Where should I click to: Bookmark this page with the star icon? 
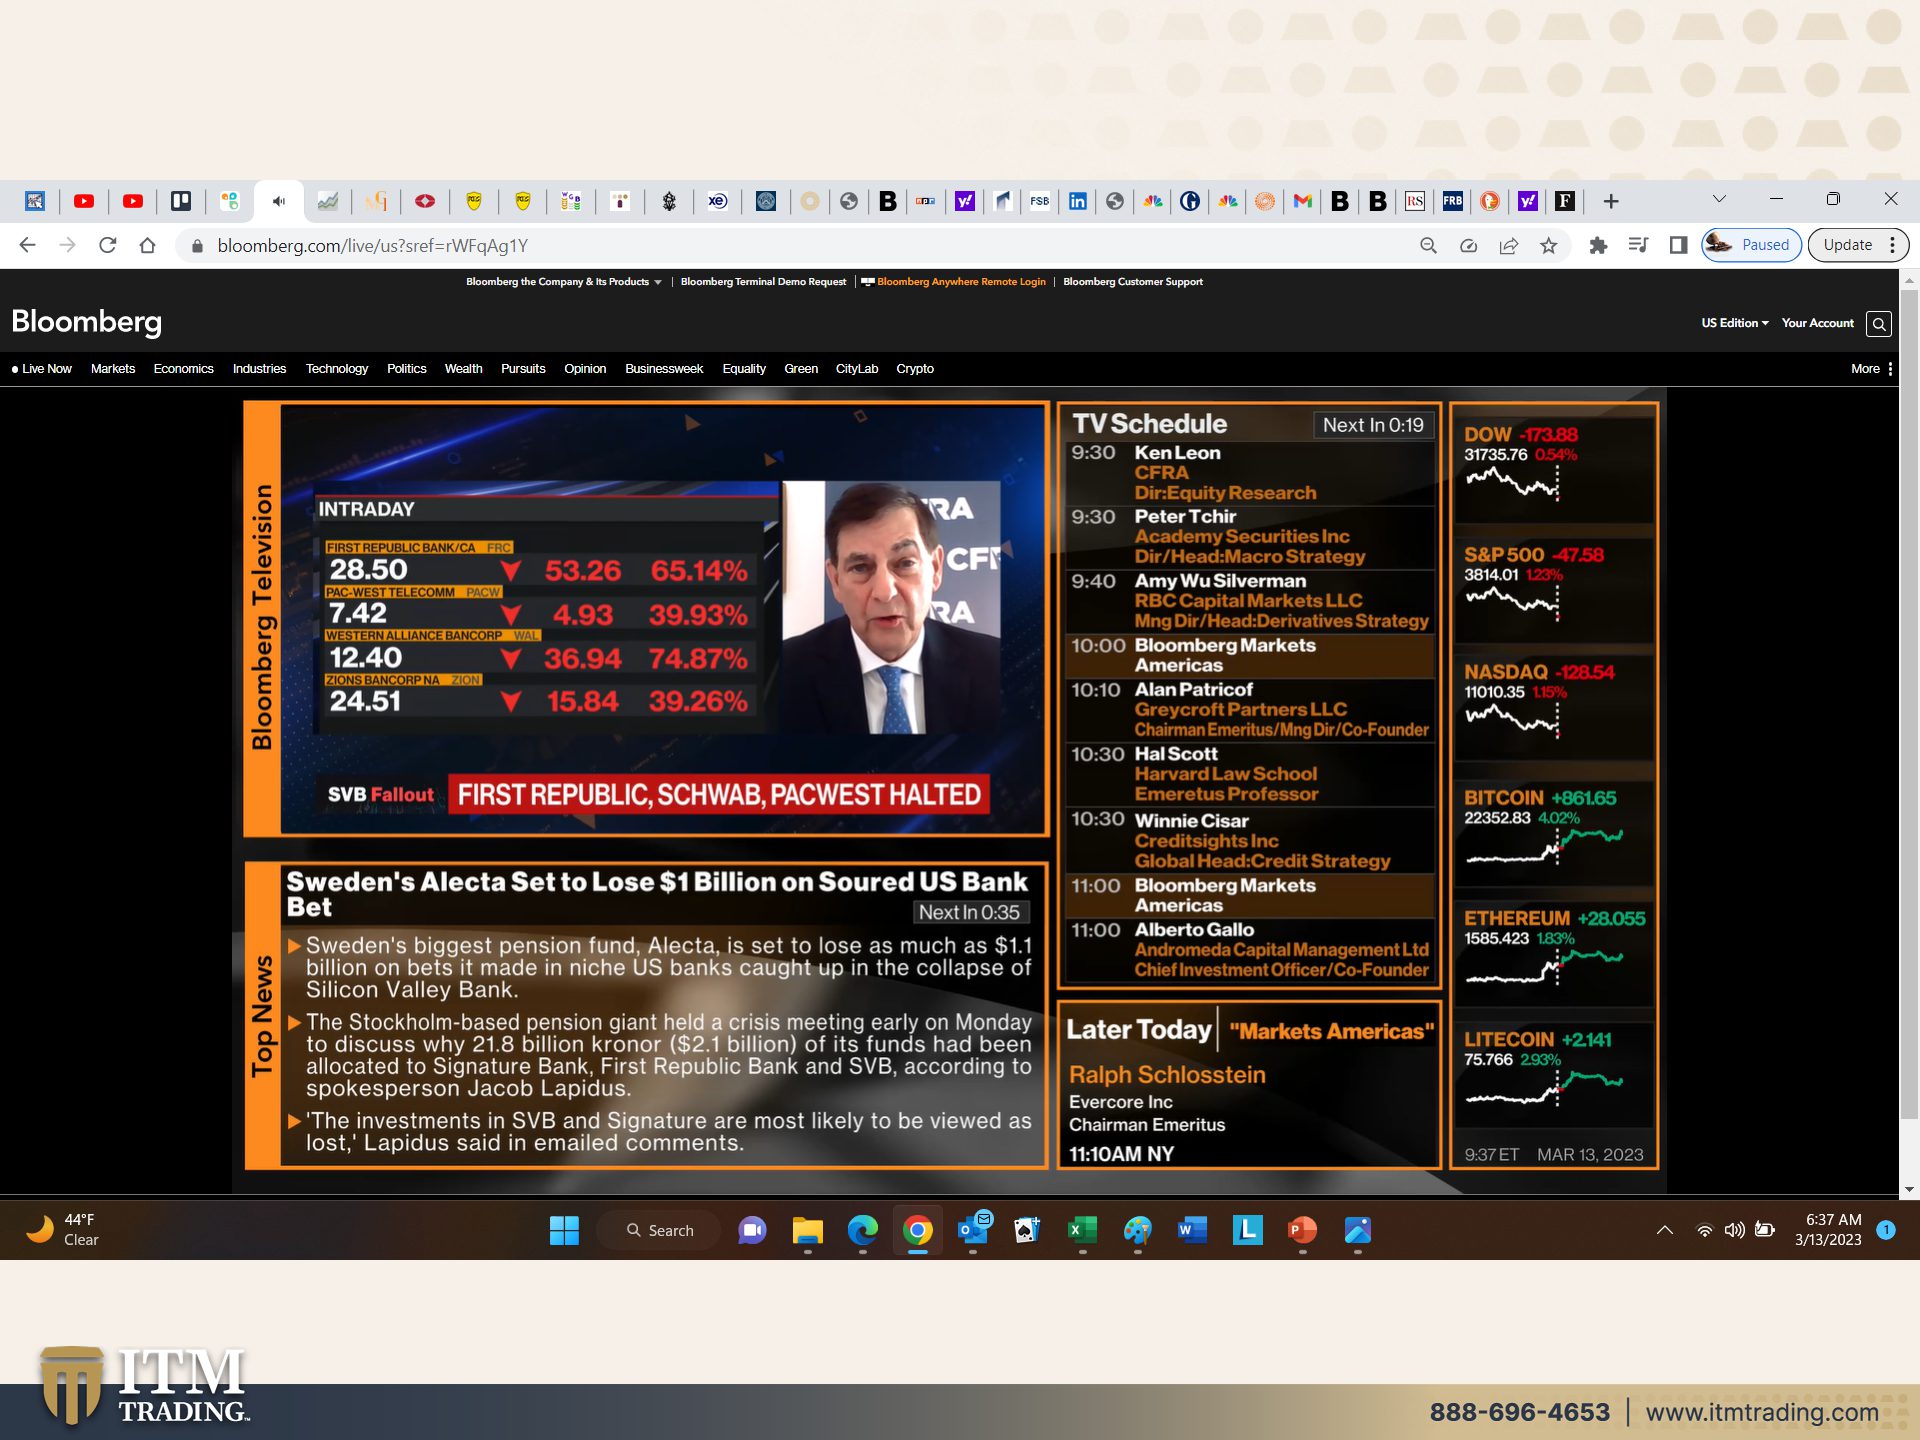pos(1548,245)
